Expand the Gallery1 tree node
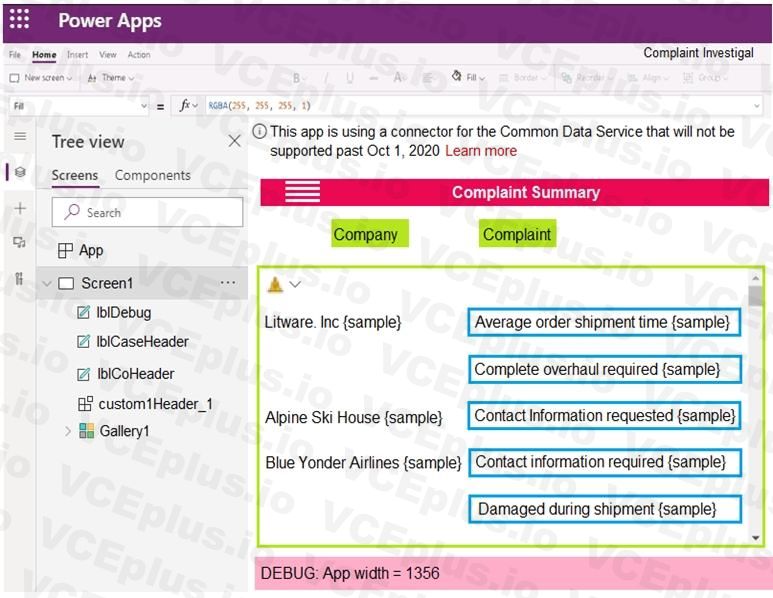This screenshot has height=598, width=773. (68, 431)
